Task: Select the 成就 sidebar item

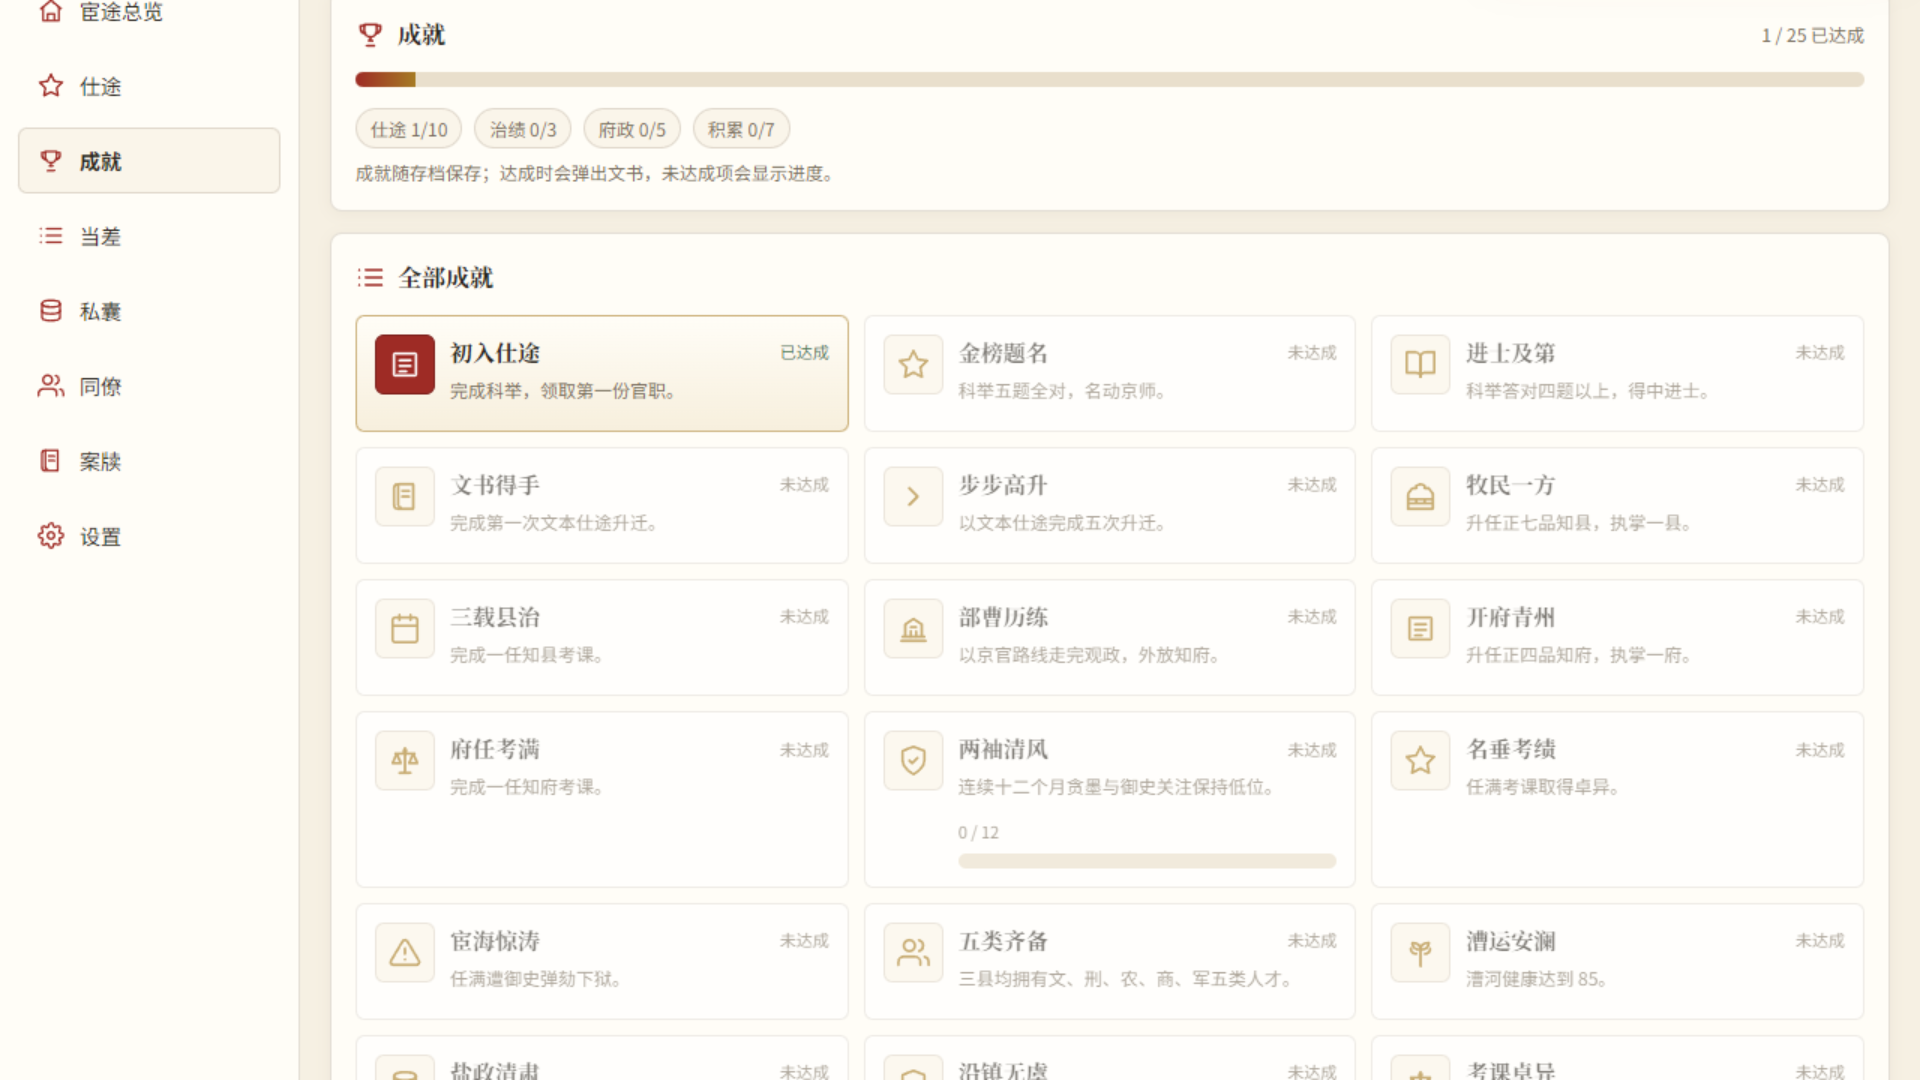Action: [x=149, y=161]
